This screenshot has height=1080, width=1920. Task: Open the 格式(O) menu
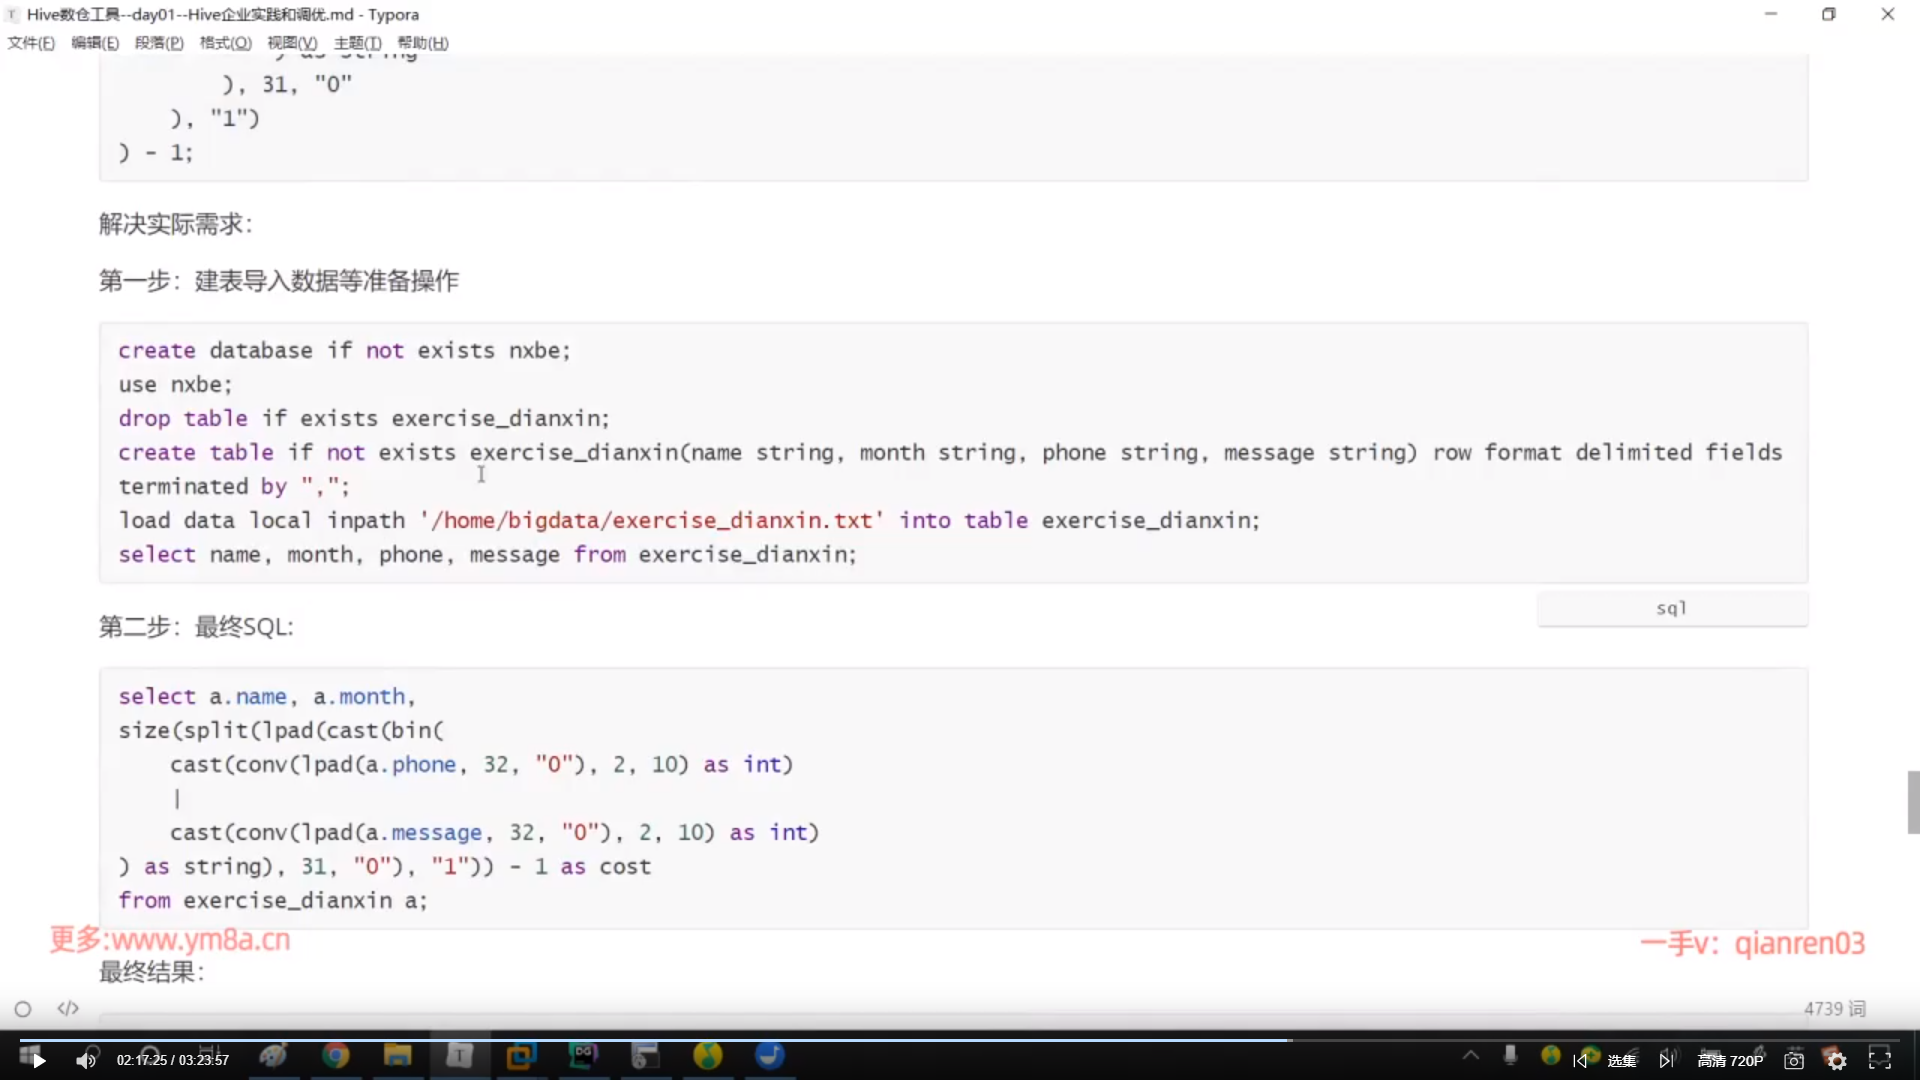(225, 43)
